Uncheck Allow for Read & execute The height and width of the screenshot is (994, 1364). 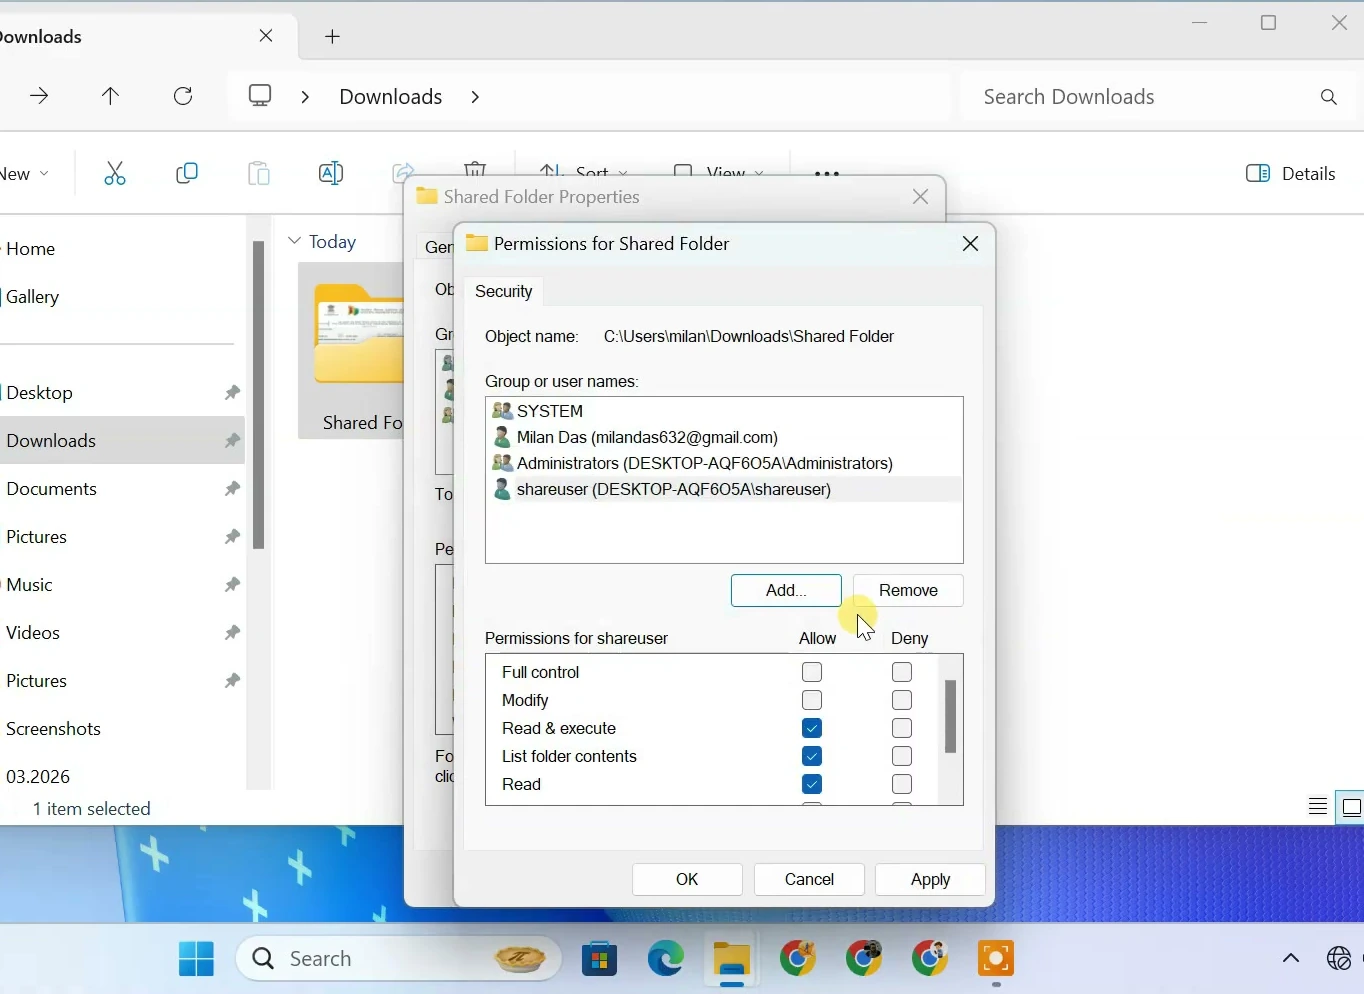[812, 728]
